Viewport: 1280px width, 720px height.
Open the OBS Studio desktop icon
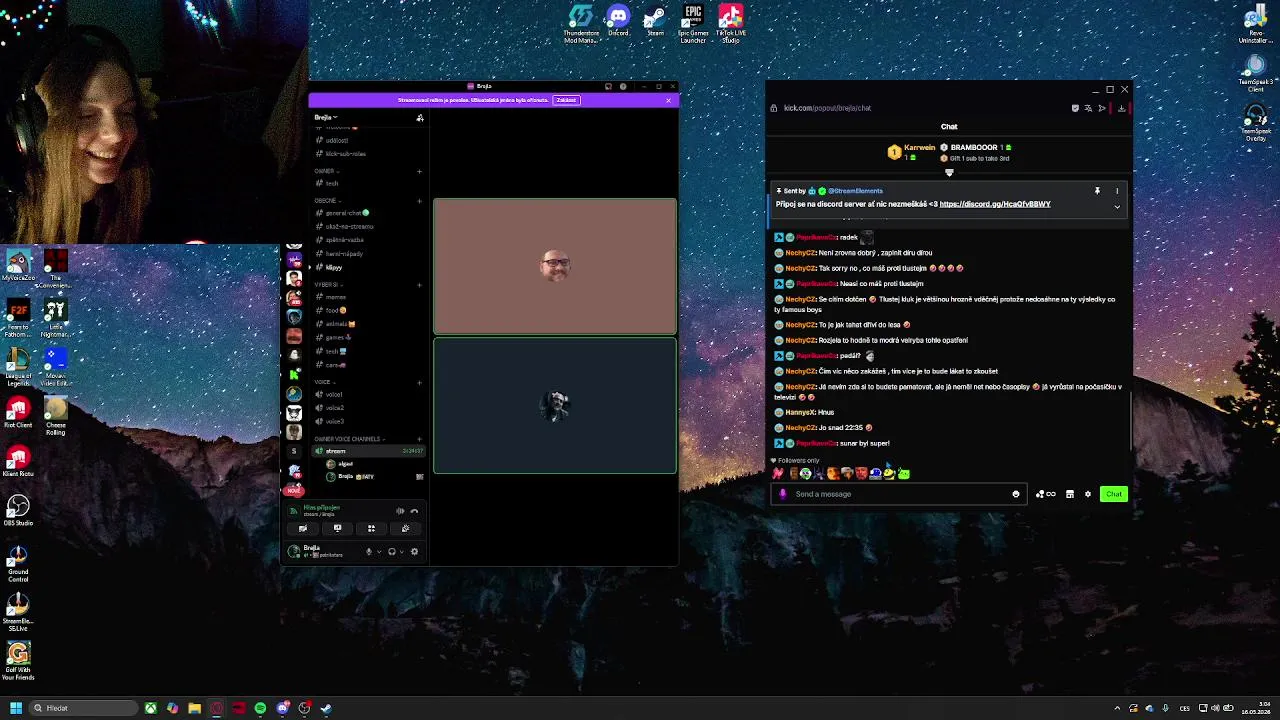click(x=18, y=511)
